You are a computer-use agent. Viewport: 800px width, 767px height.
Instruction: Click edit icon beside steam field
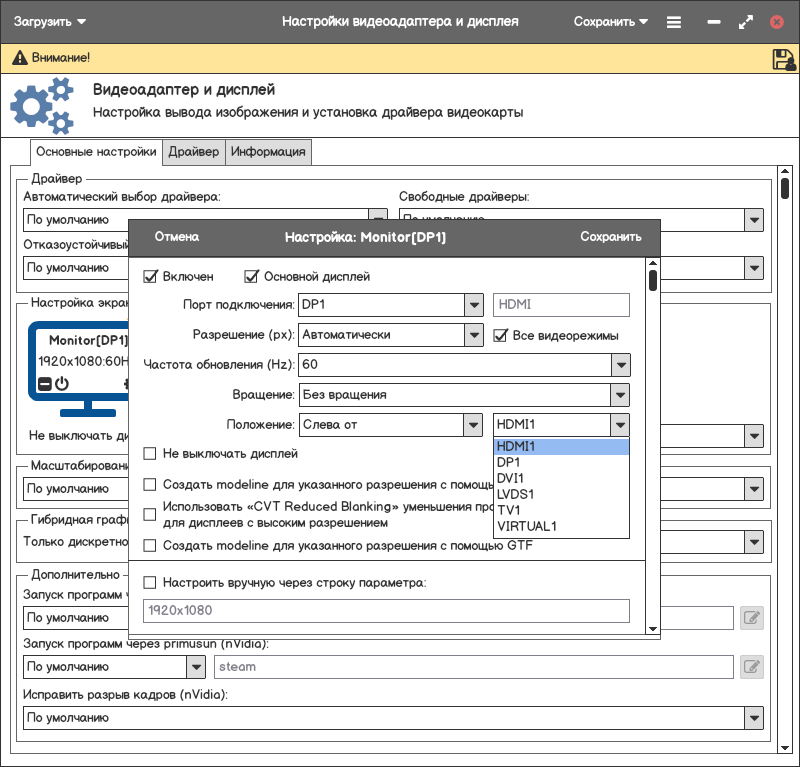click(x=752, y=666)
